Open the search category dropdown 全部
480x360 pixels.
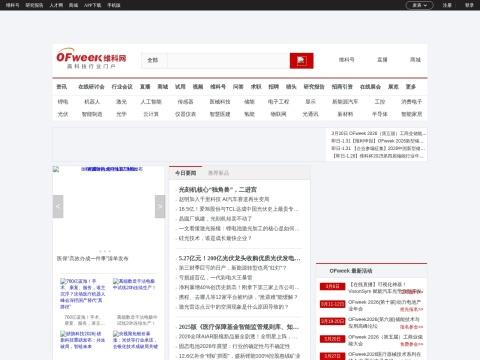tap(153, 60)
